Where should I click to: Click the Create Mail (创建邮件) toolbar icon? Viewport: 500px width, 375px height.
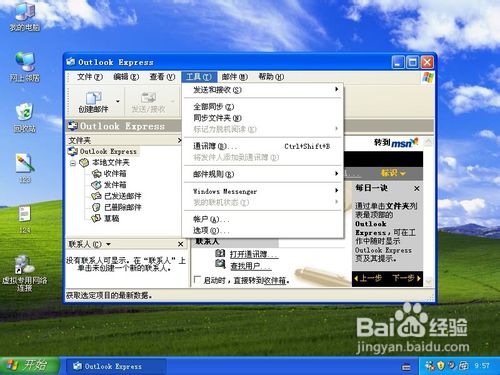coord(93,102)
